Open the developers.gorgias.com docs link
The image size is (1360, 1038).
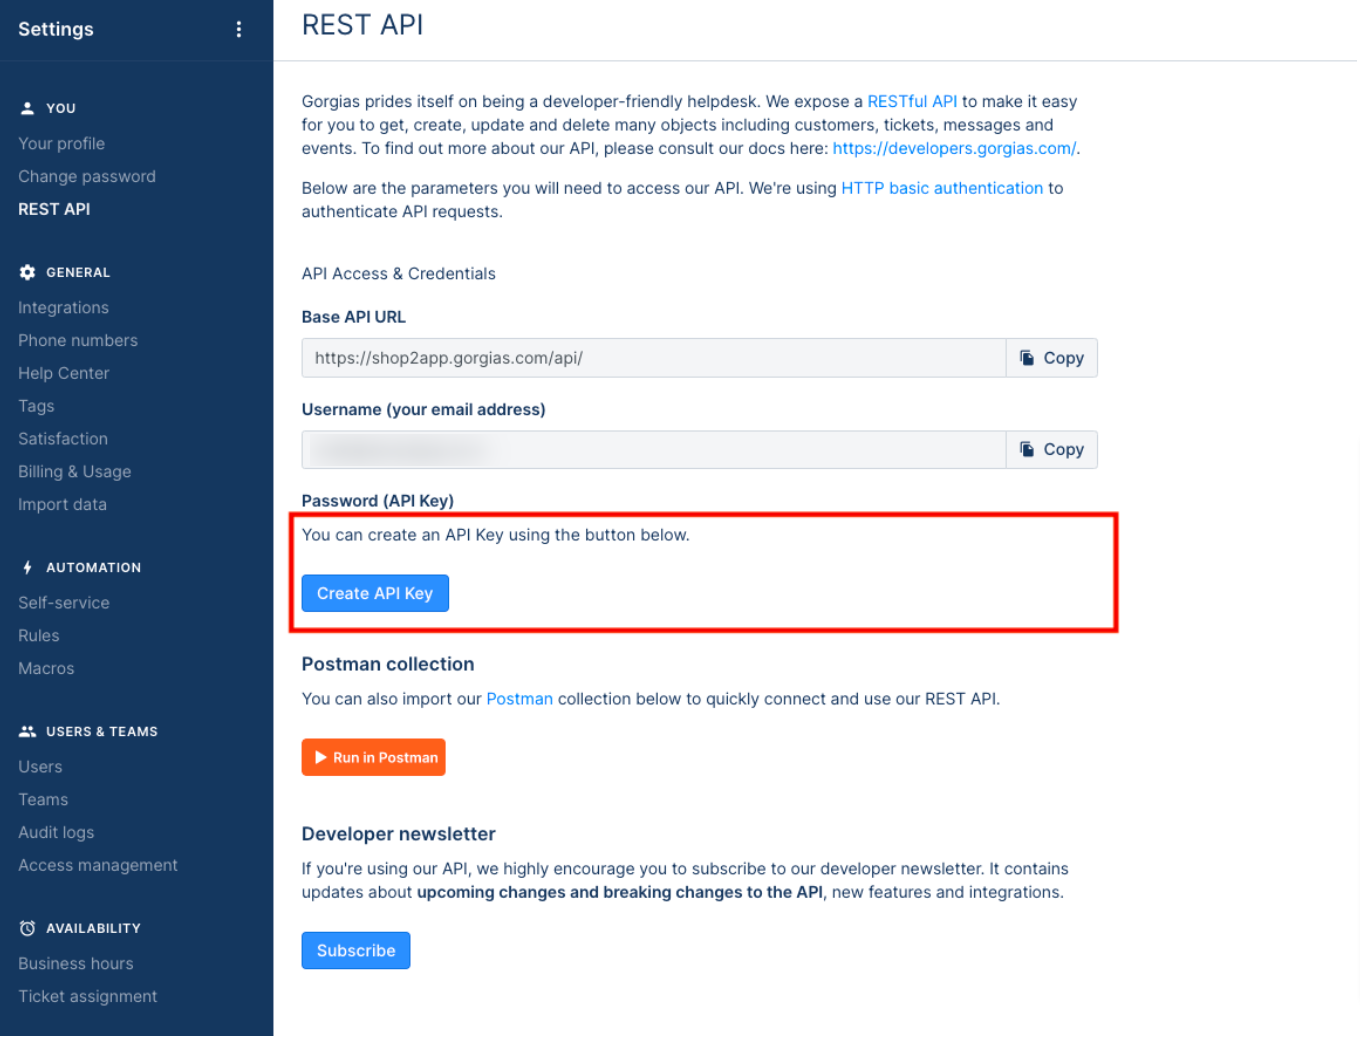click(954, 148)
